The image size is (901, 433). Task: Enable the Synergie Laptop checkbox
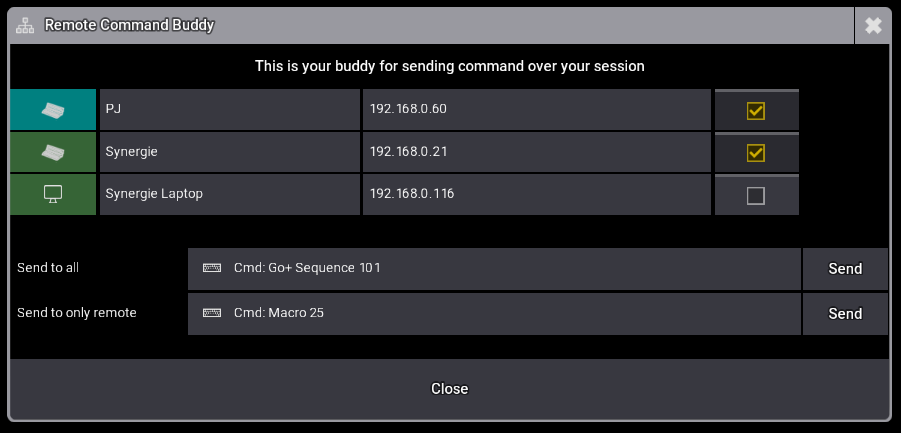coord(756,196)
